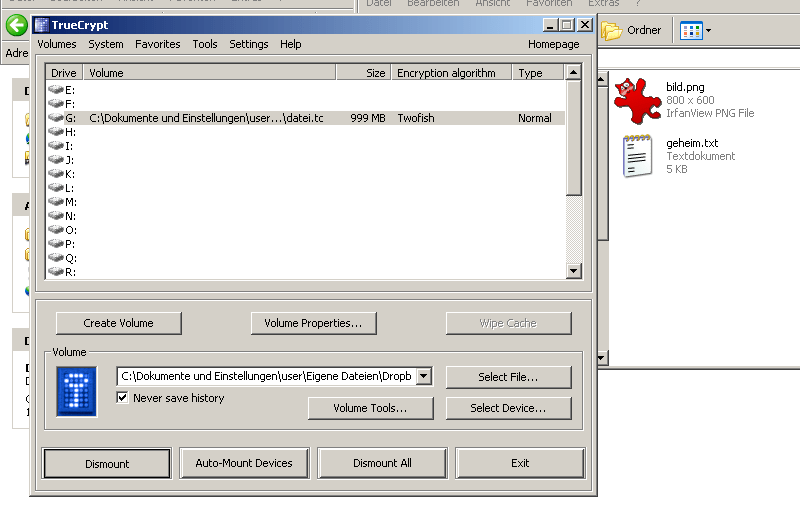Sort by the Size column header

coord(364,73)
